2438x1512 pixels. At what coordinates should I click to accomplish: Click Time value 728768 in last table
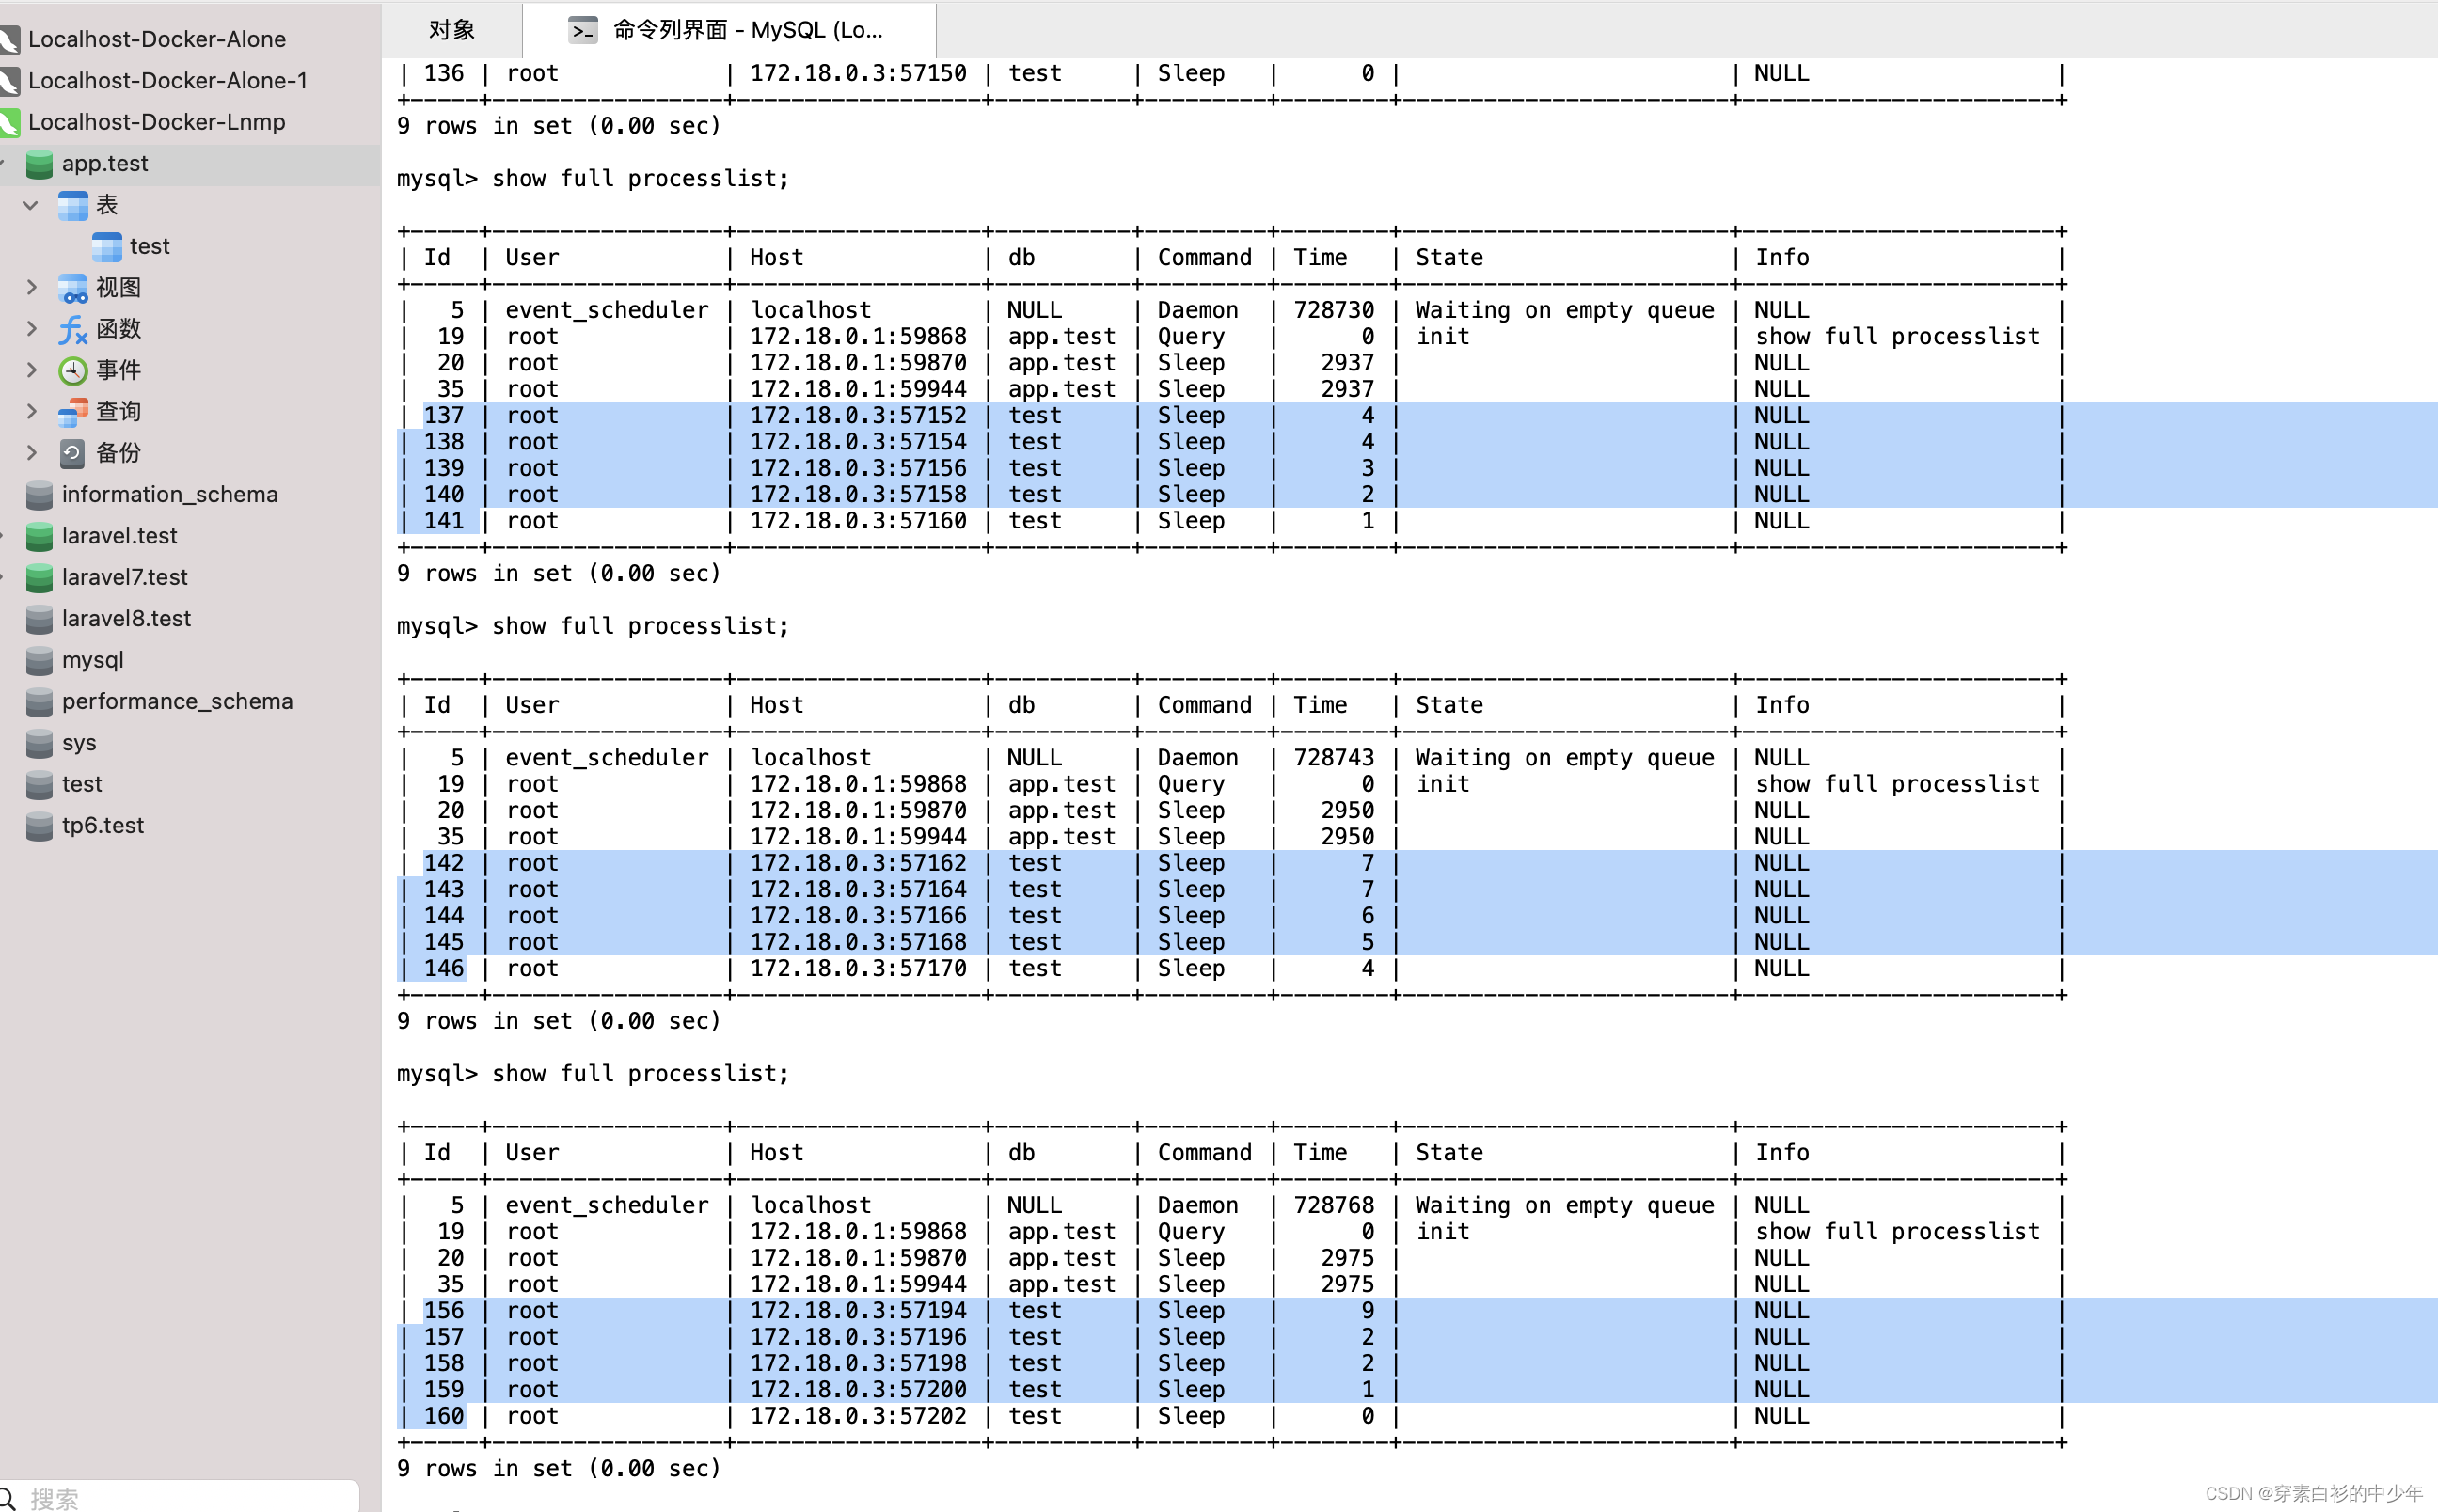1334,1205
